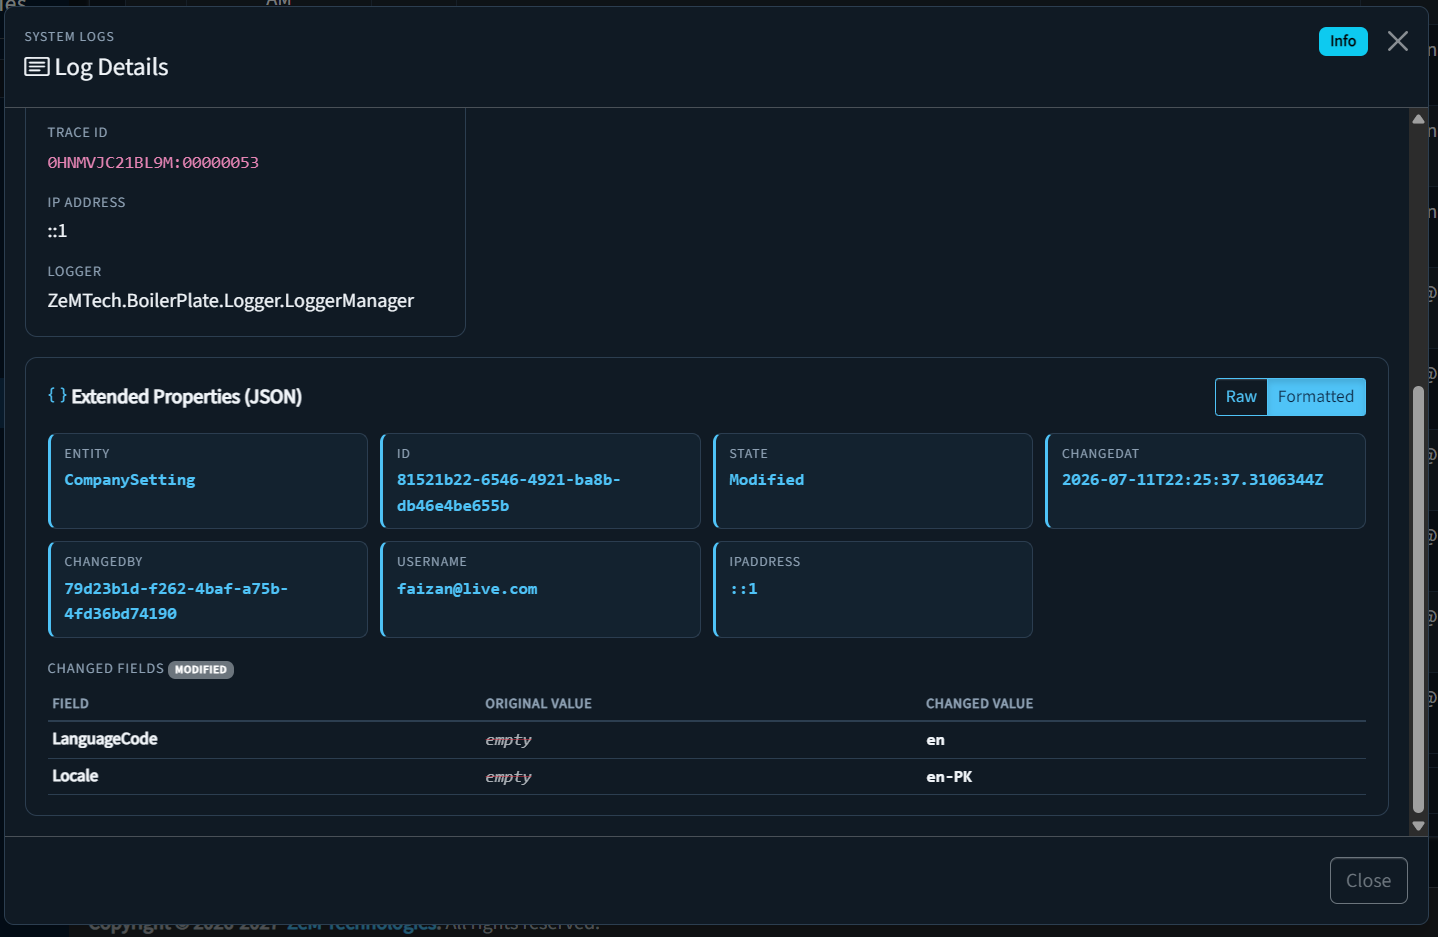Switch JSON view to Raw

pyautogui.click(x=1241, y=397)
